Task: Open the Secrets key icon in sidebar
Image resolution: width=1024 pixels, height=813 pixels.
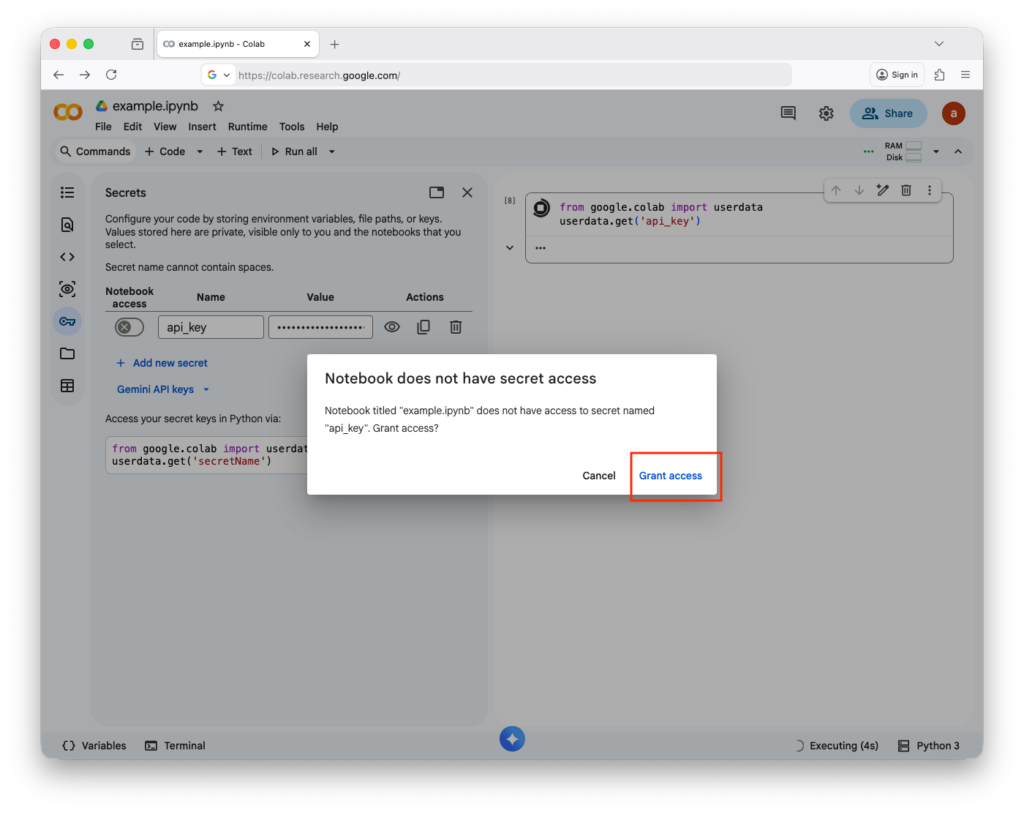Action: click(x=67, y=321)
